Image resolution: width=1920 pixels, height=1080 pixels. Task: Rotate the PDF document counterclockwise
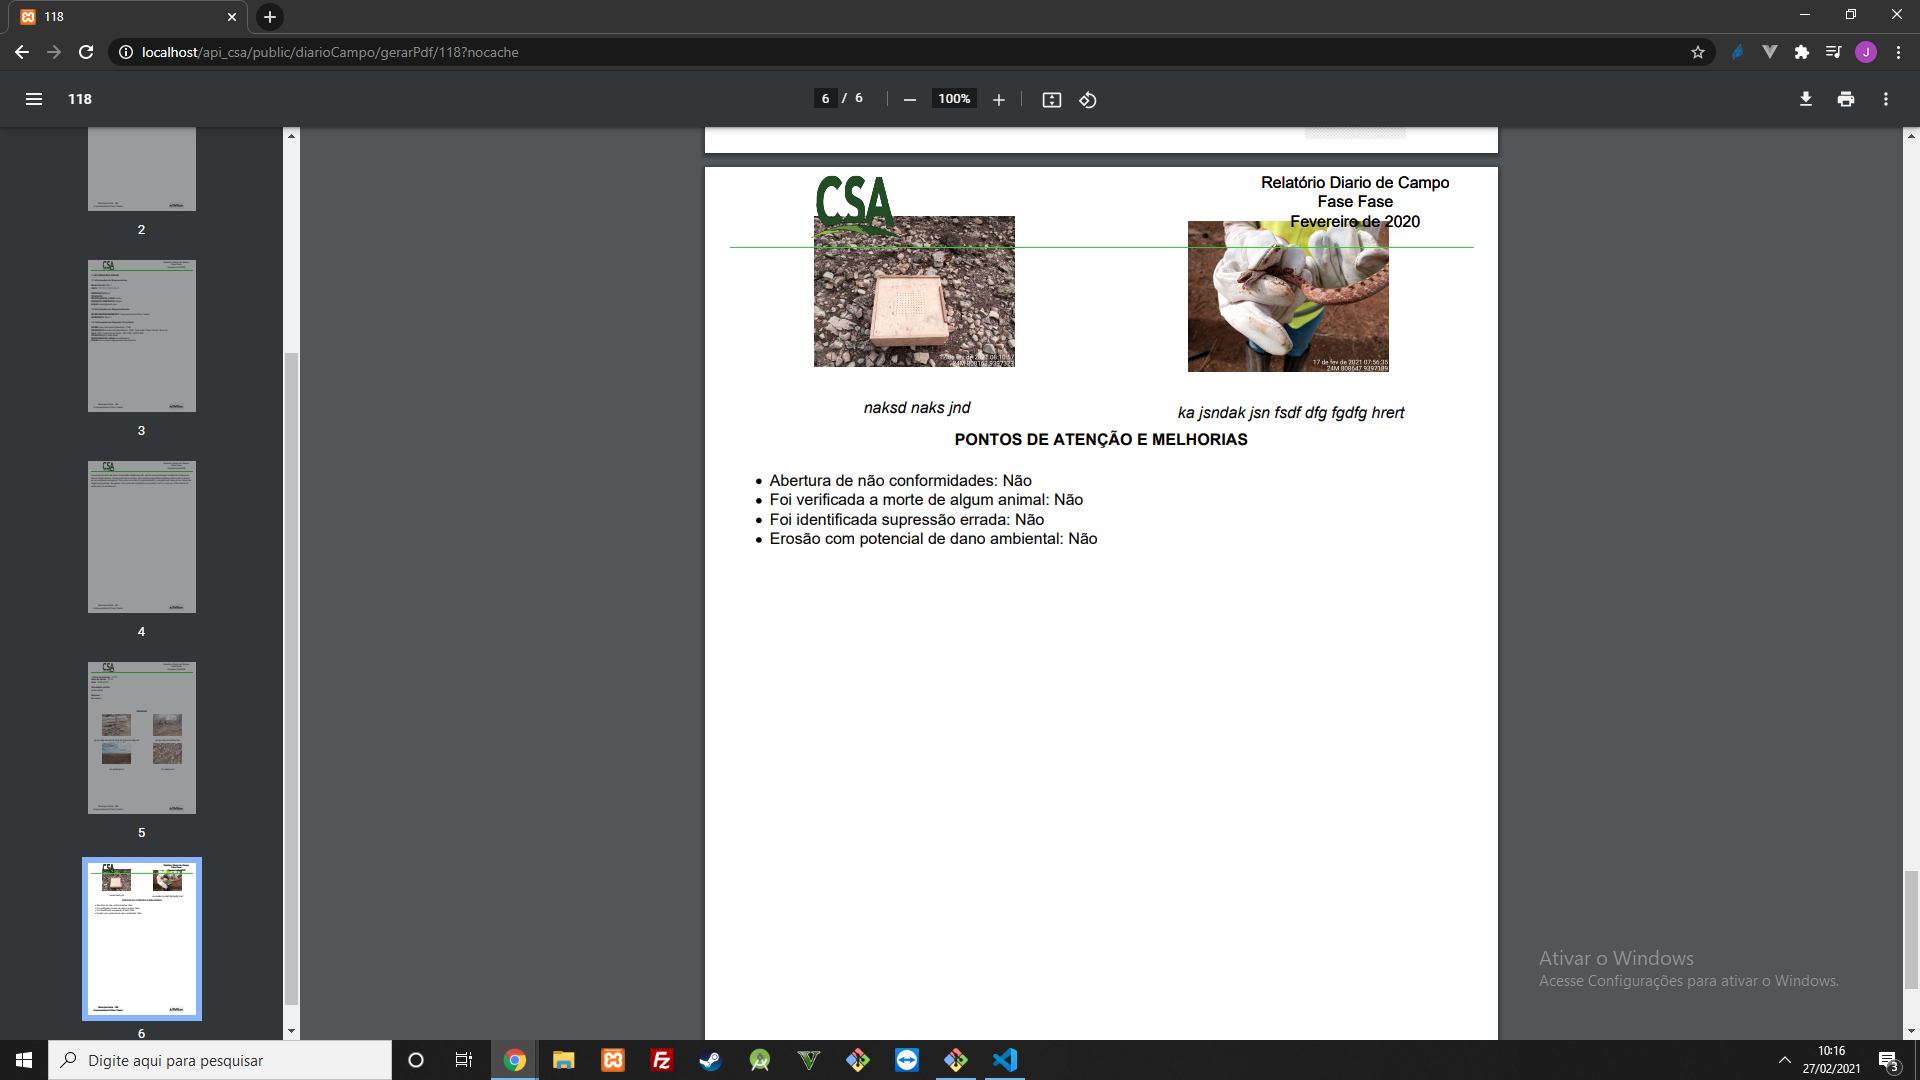(x=1089, y=99)
